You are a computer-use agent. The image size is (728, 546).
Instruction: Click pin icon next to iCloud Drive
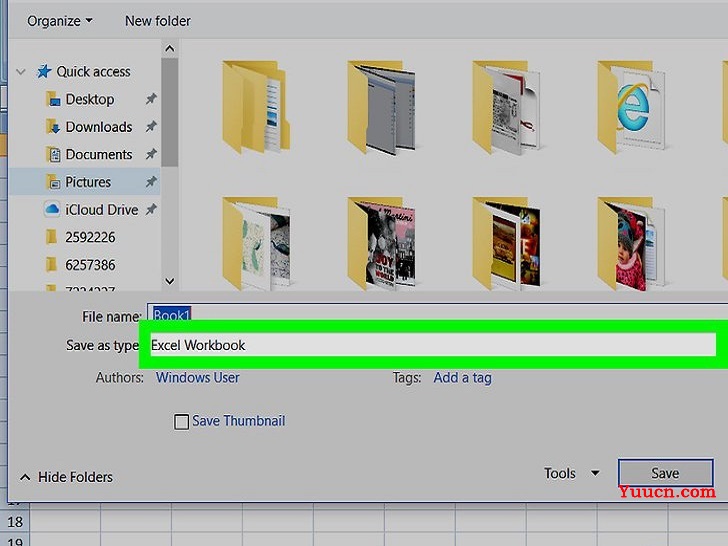pyautogui.click(x=151, y=210)
